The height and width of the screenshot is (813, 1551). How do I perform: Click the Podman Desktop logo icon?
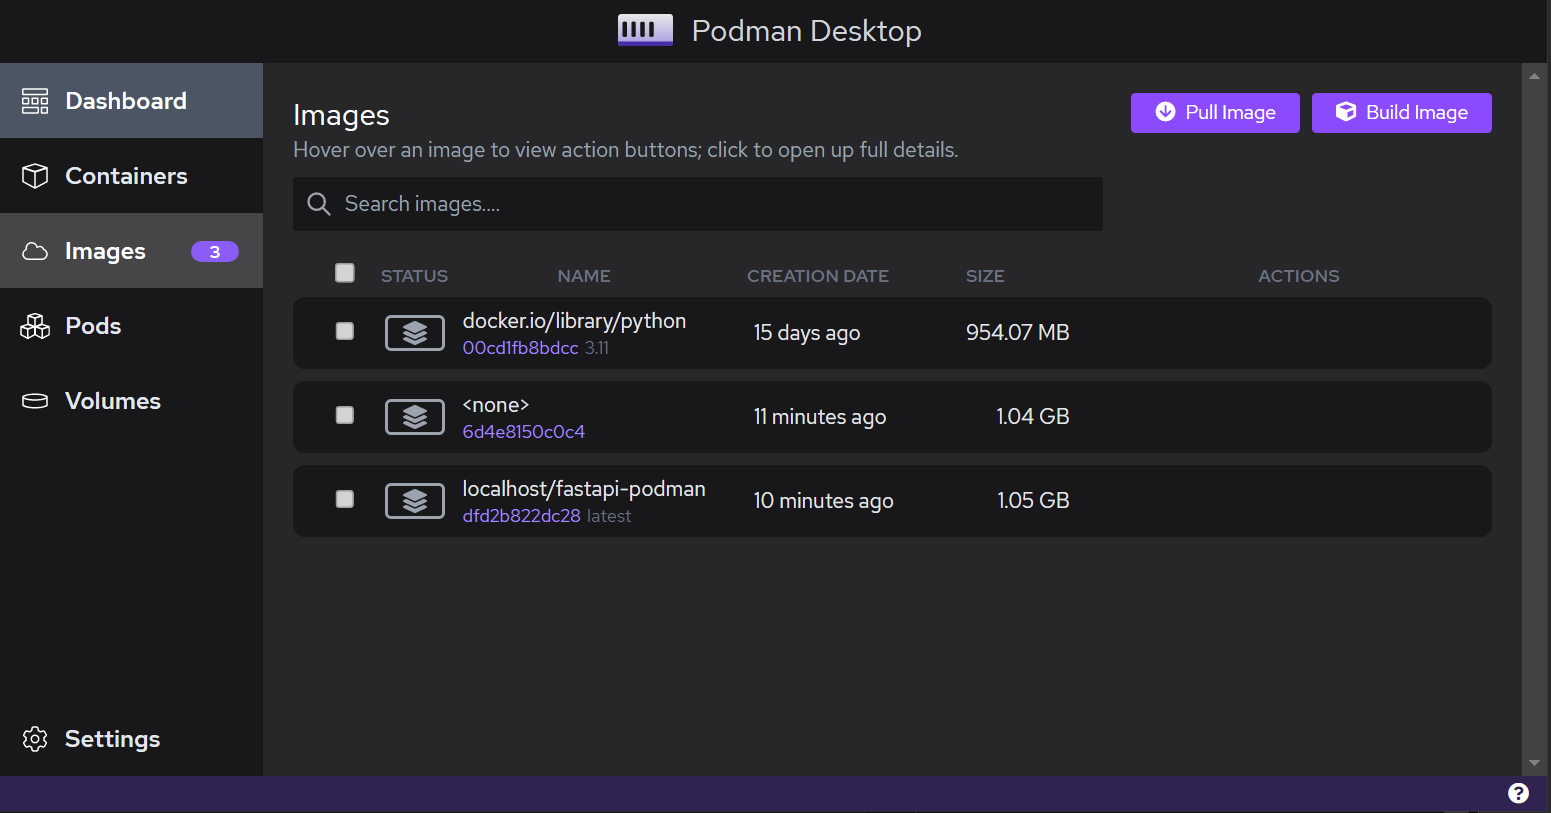click(x=645, y=30)
